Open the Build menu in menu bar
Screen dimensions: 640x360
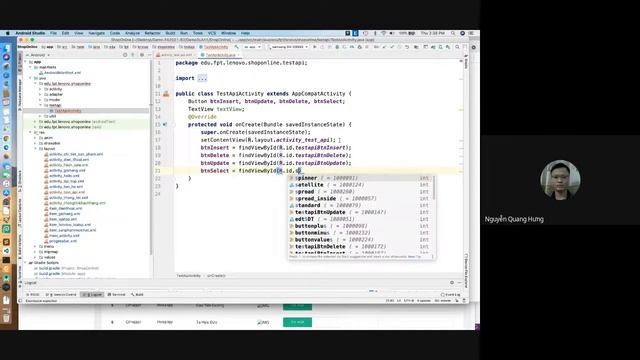coord(170,33)
